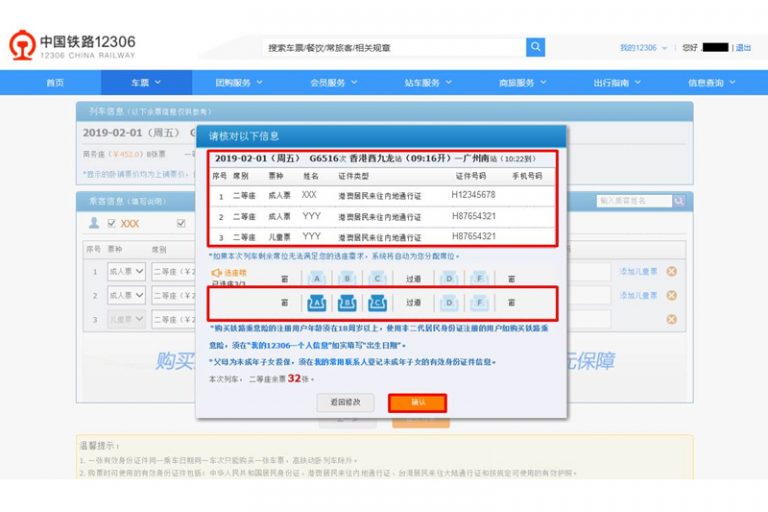This screenshot has width=768, height=512.
Task: Open the 会员服务 navigation menu
Action: pyautogui.click(x=332, y=83)
